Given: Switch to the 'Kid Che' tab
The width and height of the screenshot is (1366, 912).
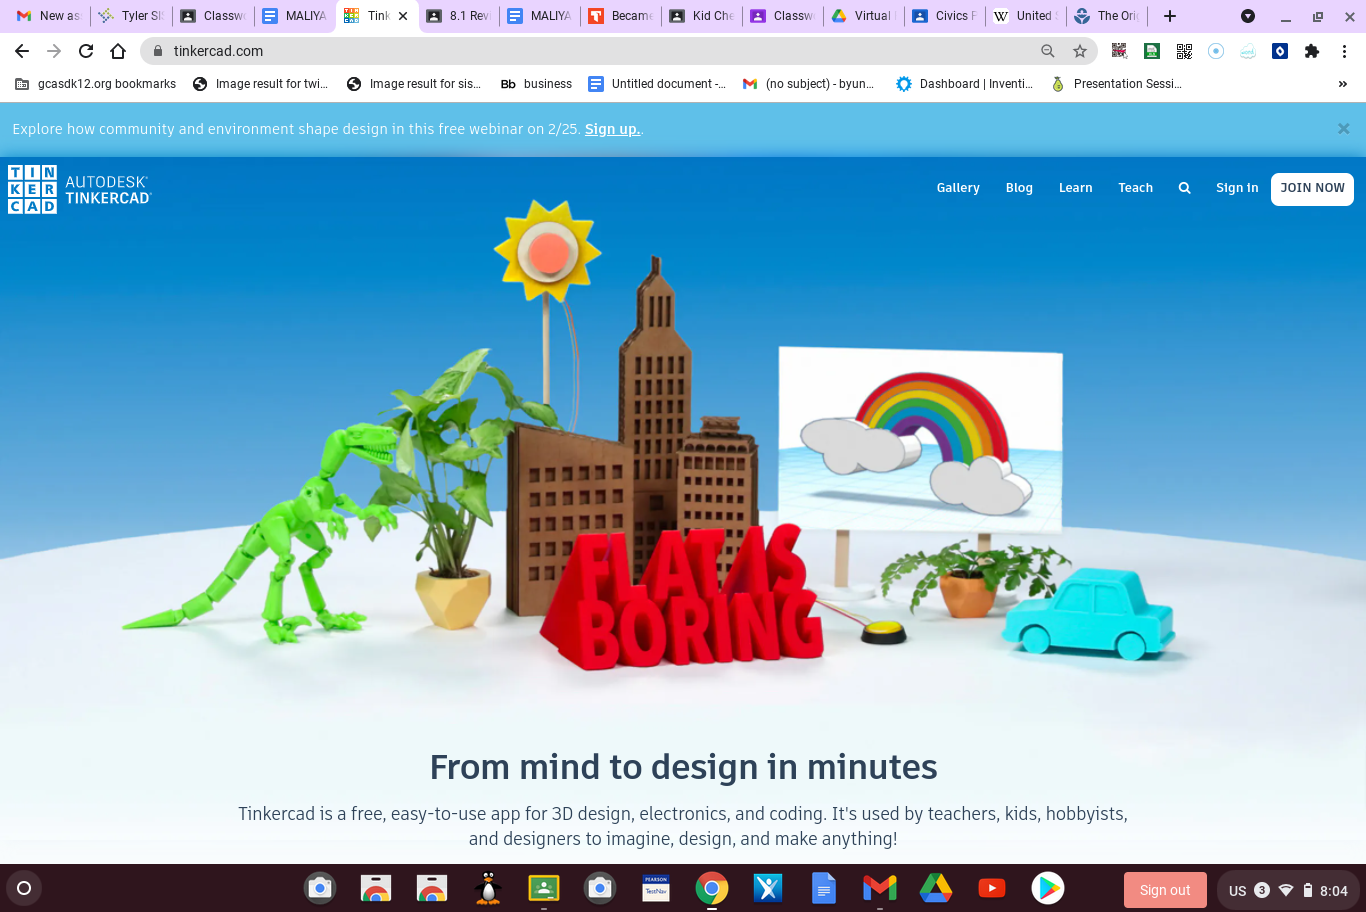Looking at the screenshot, I should tap(702, 16).
